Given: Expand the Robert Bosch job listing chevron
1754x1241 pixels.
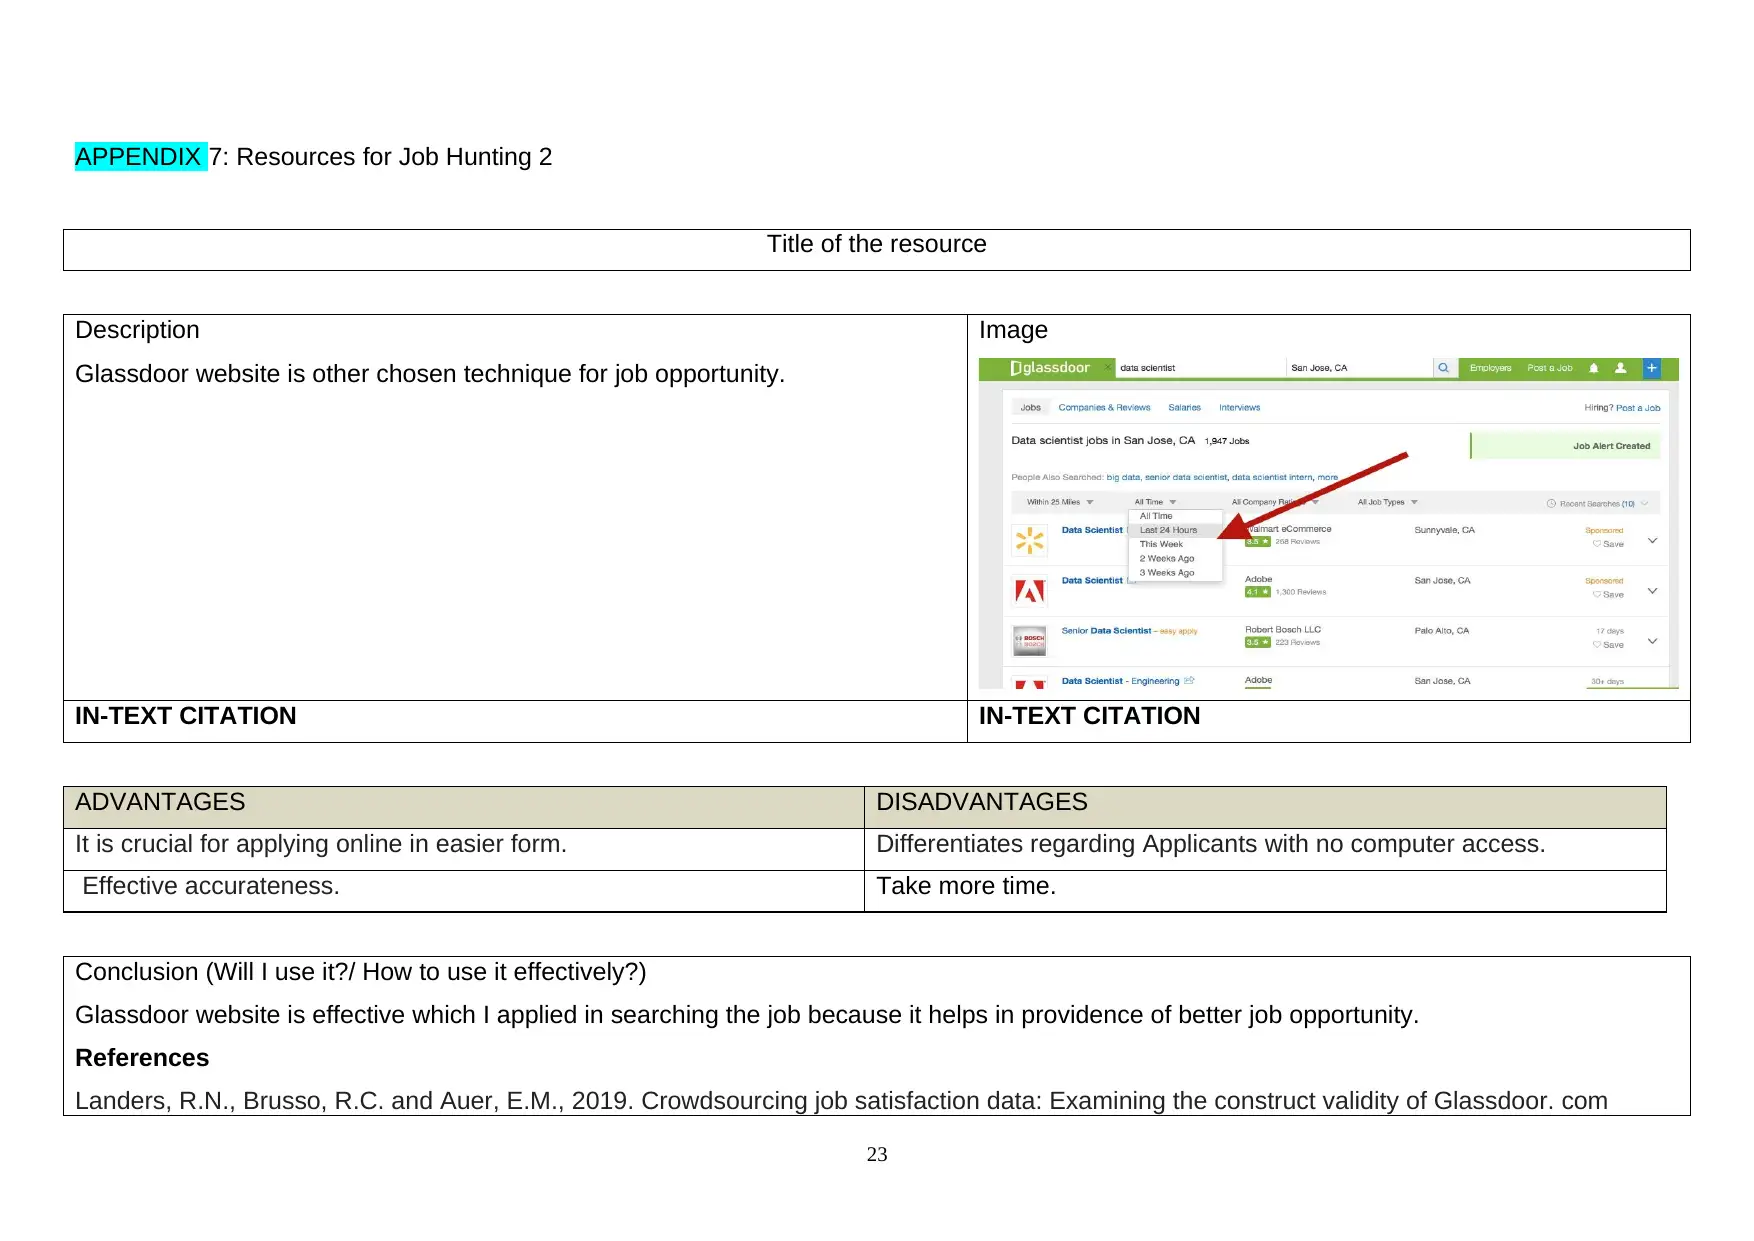Looking at the screenshot, I should 1652,641.
